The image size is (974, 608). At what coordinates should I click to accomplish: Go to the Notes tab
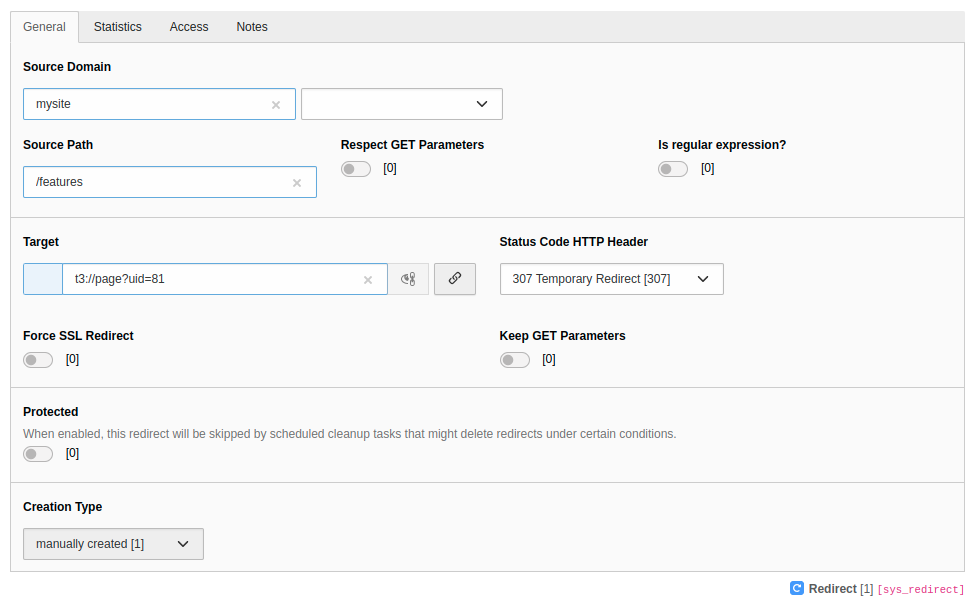252,27
